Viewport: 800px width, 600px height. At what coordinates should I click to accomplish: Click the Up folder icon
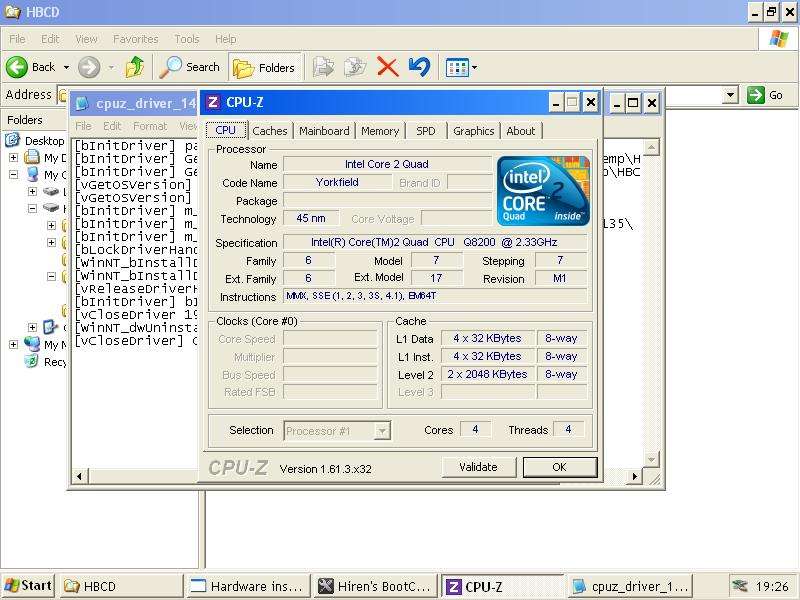tap(135, 67)
